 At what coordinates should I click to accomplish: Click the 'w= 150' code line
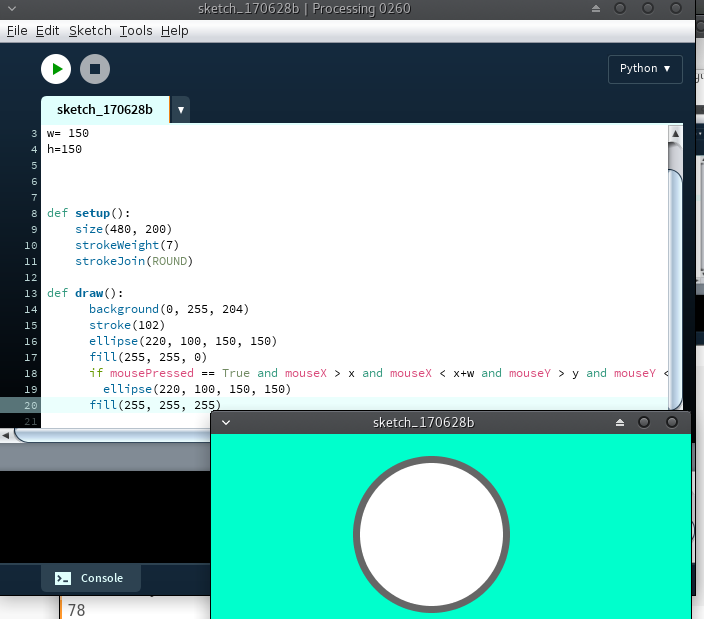click(x=68, y=133)
